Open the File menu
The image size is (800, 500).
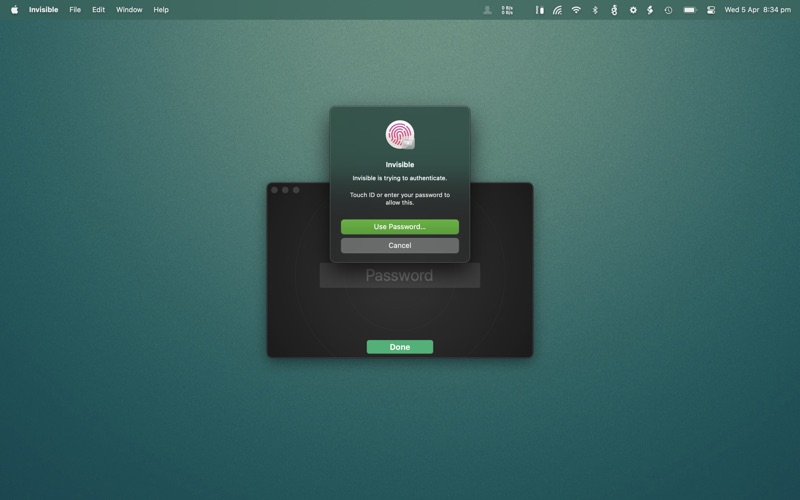pyautogui.click(x=75, y=10)
